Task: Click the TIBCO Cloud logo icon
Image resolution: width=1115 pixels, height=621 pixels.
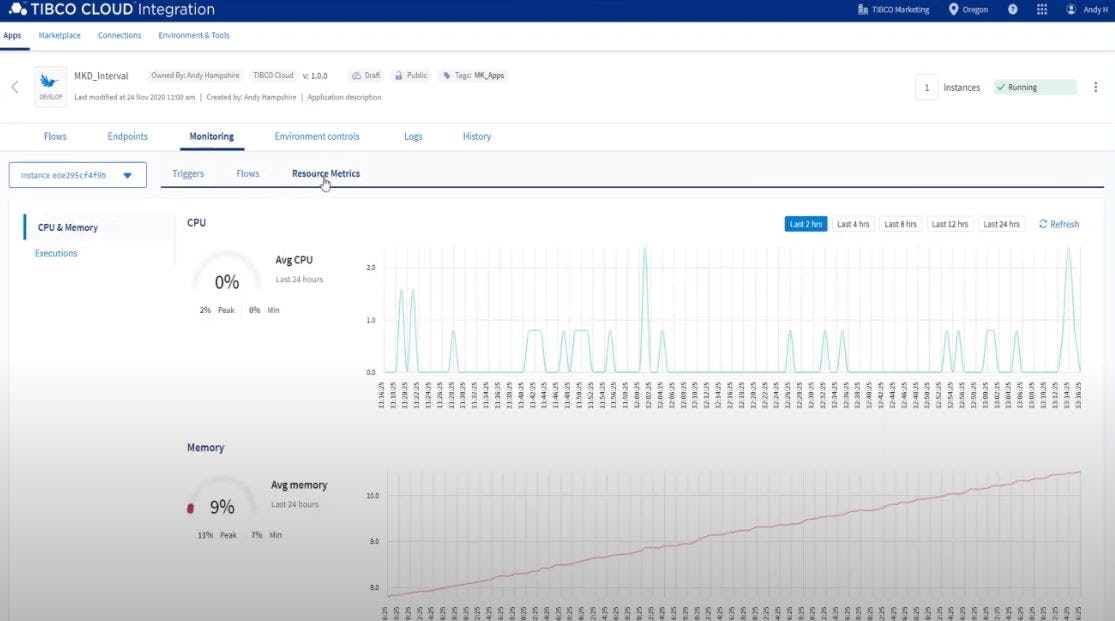Action: click(18, 9)
